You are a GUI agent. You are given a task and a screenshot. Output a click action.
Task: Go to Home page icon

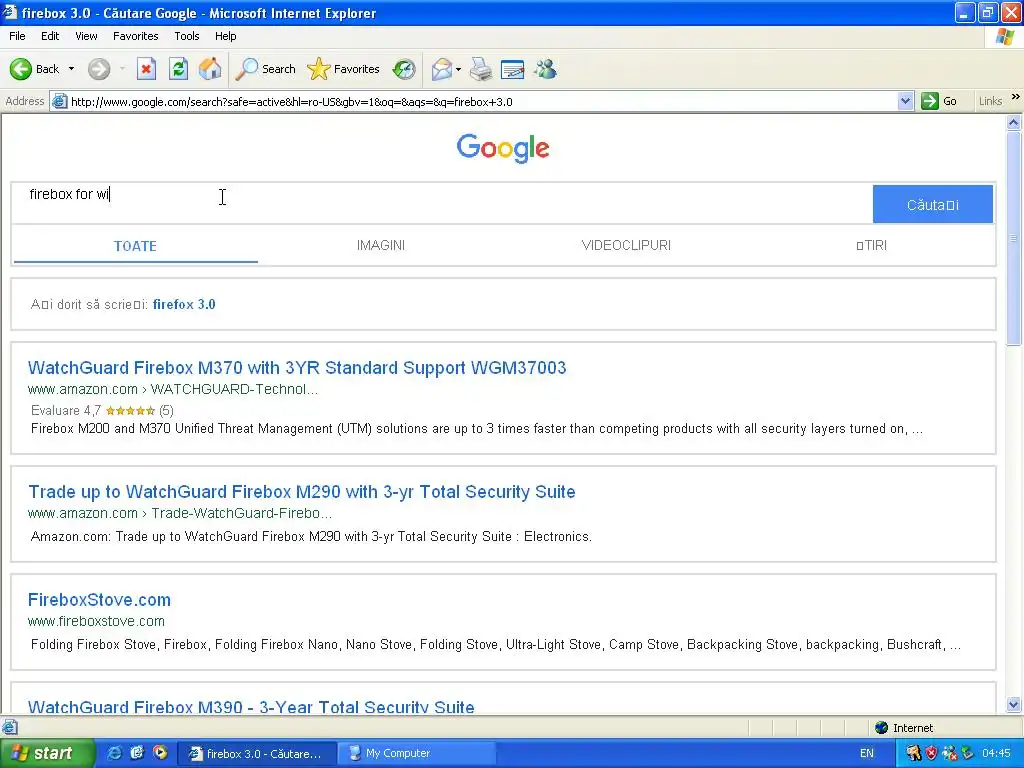click(210, 69)
